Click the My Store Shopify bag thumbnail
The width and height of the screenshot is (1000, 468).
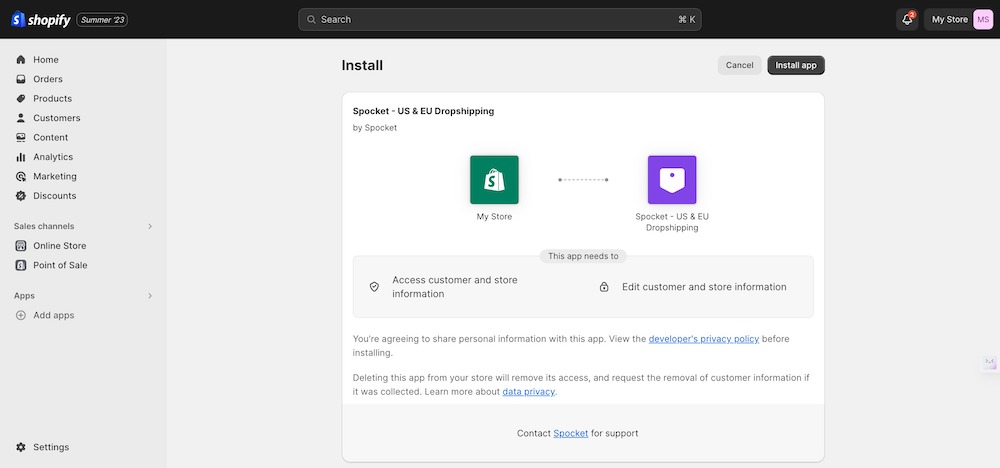coord(494,180)
